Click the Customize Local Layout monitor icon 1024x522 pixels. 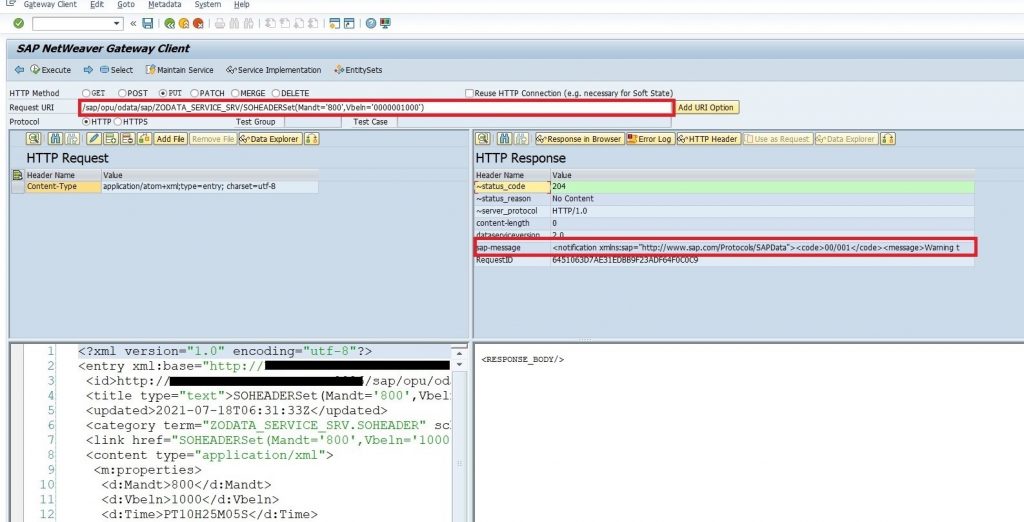[x=385, y=24]
